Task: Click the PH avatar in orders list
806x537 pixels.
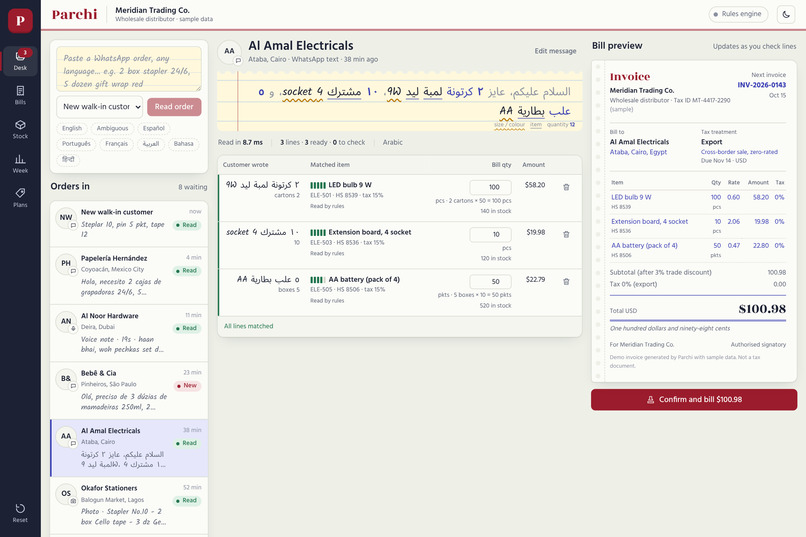Action: [66, 264]
